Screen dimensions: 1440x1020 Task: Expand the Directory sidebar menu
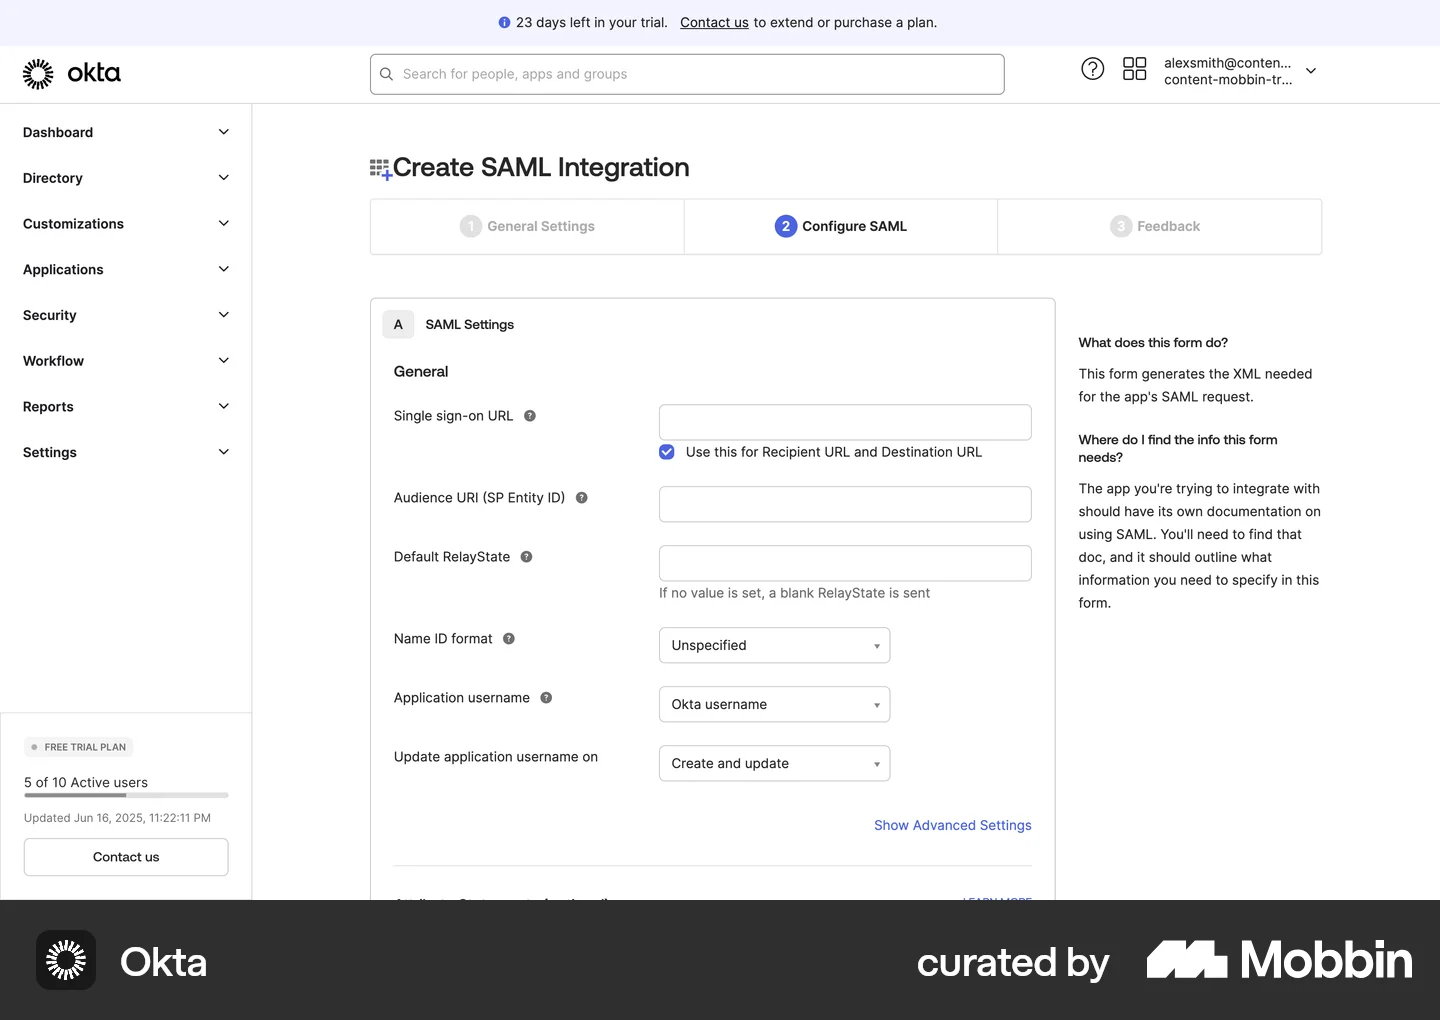[126, 178]
